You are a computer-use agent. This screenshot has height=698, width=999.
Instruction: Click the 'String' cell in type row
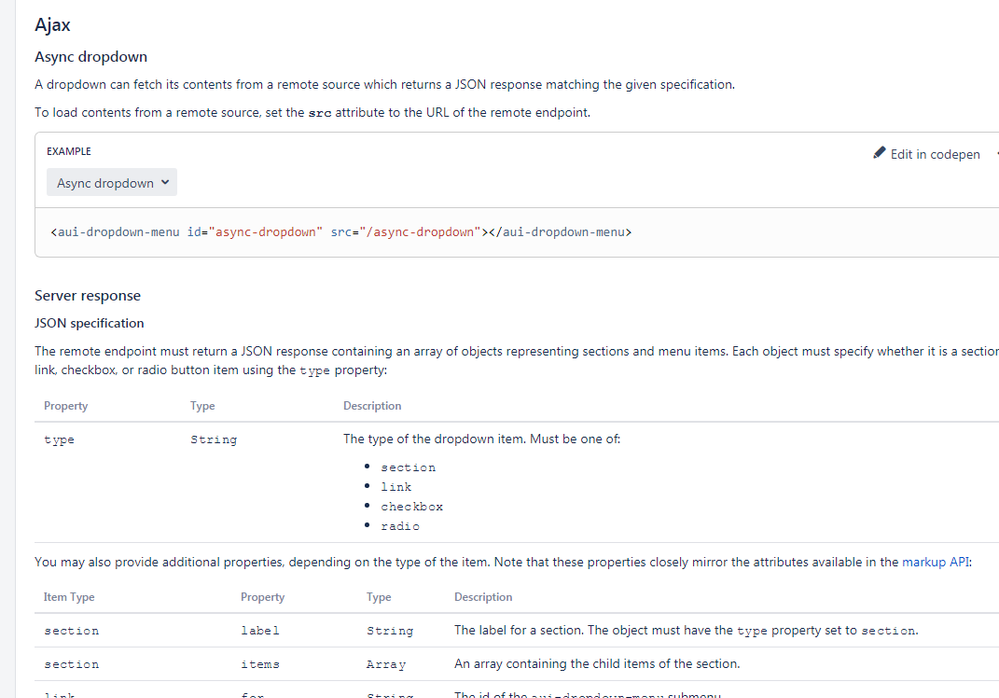pos(213,439)
